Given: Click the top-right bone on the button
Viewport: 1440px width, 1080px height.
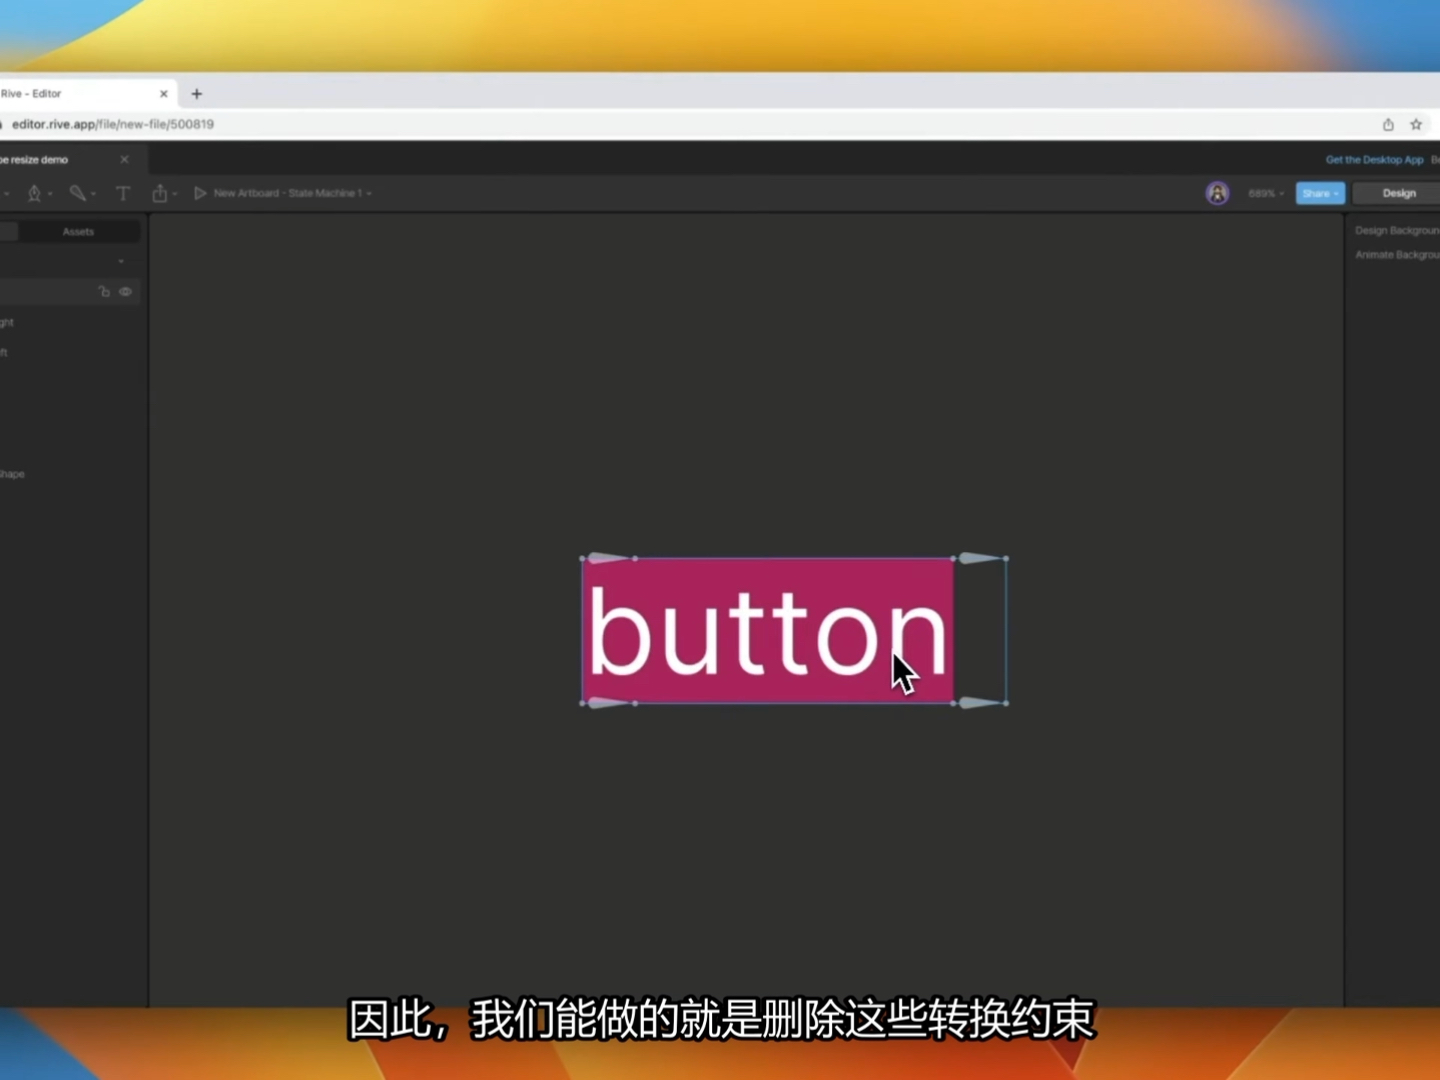Looking at the screenshot, I should pos(980,558).
